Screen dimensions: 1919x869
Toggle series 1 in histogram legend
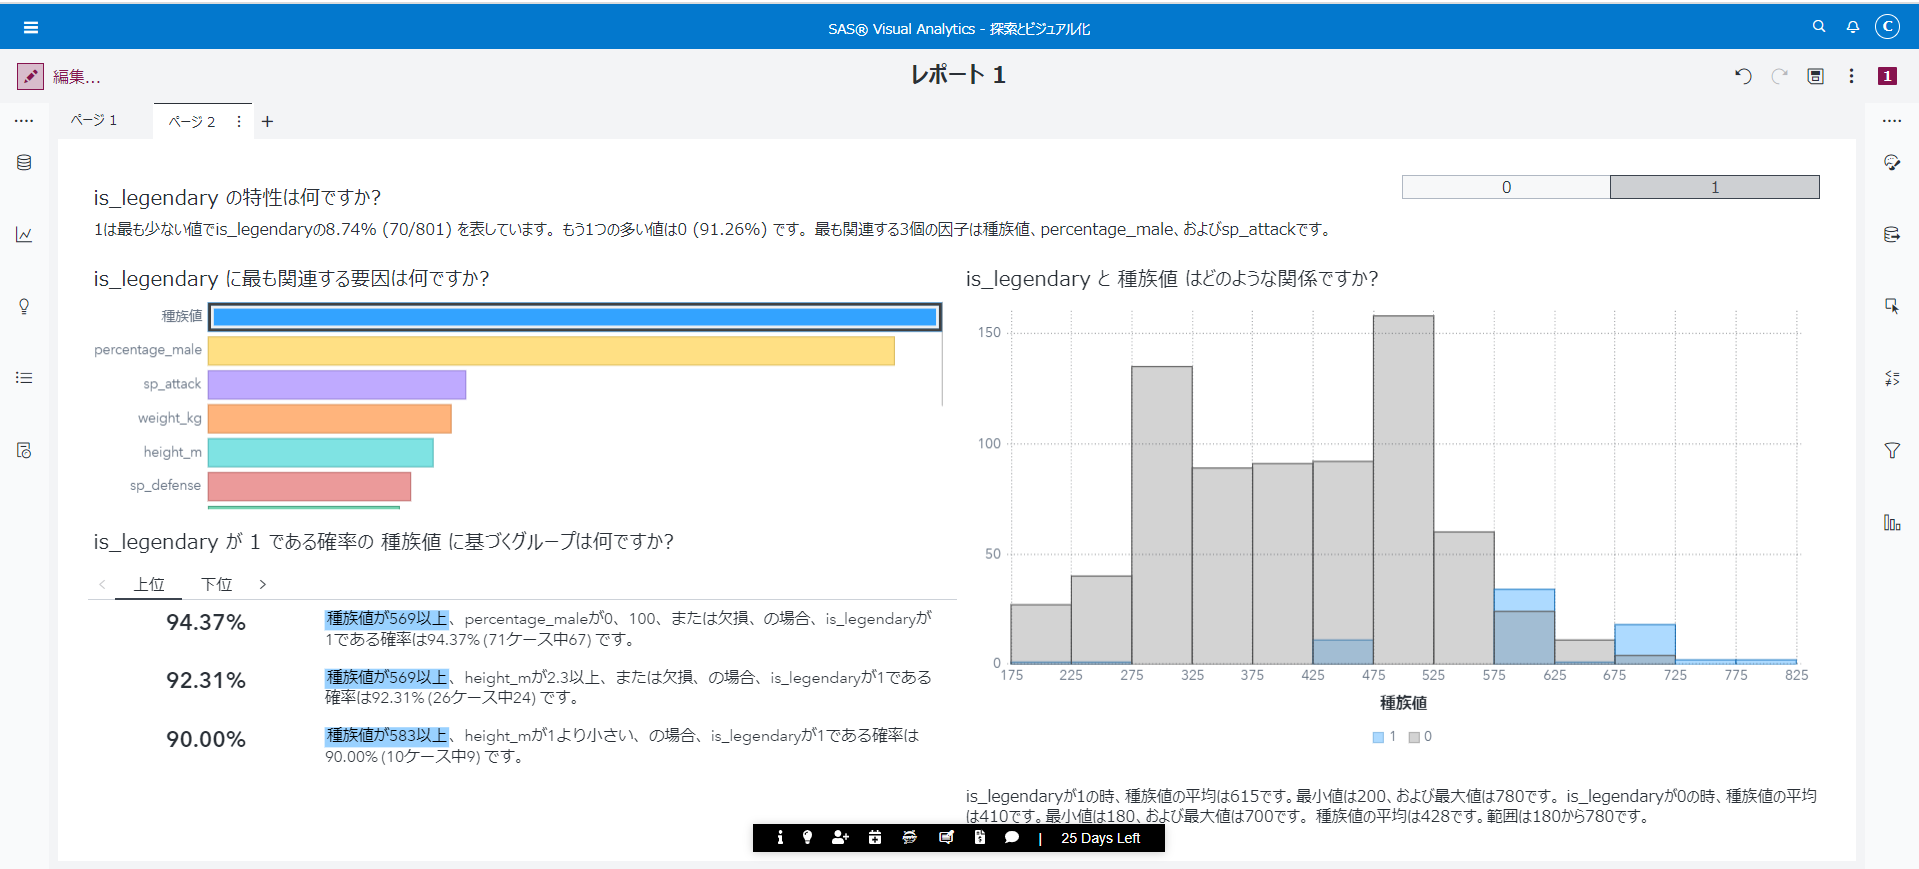(x=1385, y=737)
